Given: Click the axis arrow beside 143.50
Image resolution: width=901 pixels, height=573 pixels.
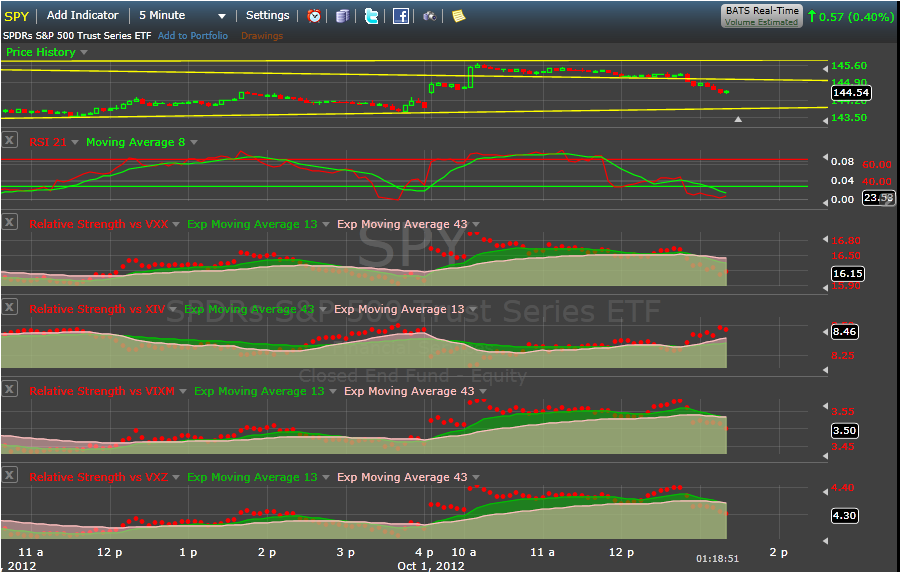Looking at the screenshot, I should click(826, 121).
